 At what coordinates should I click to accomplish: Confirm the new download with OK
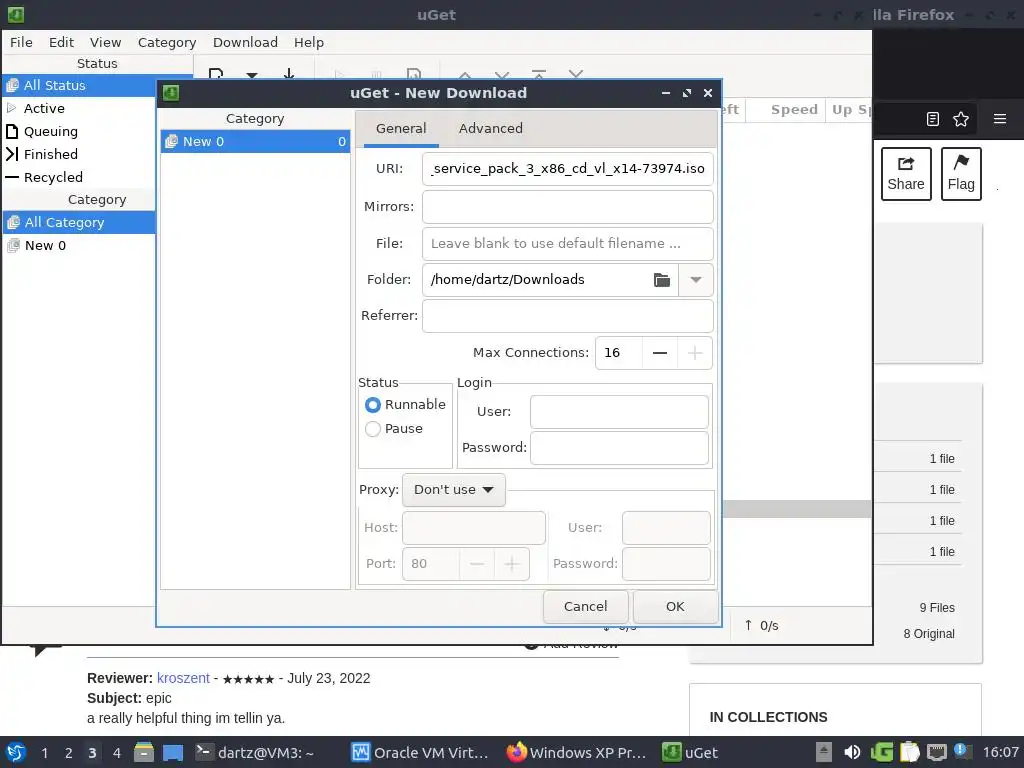click(x=675, y=607)
